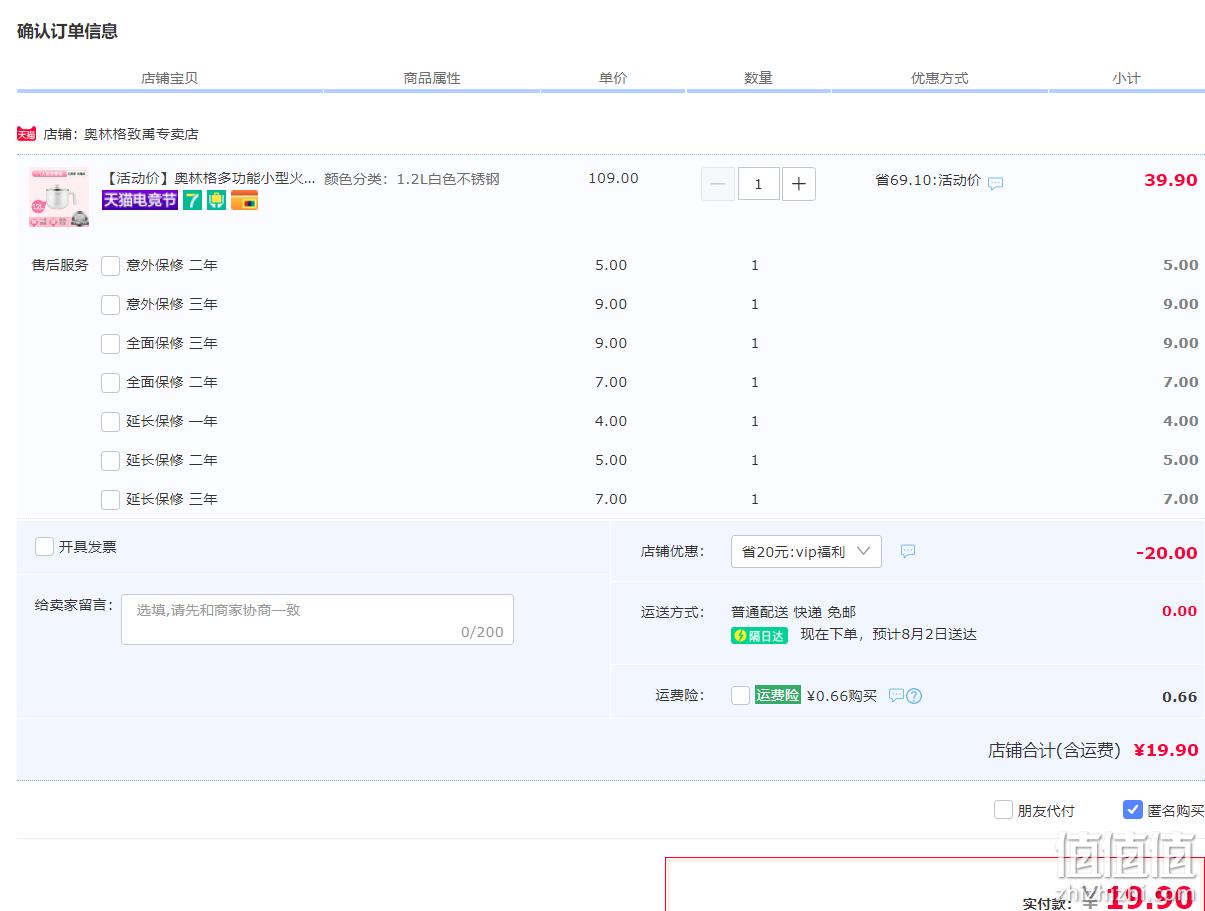Open the comment icon beside 活动价 discount

coord(996,183)
